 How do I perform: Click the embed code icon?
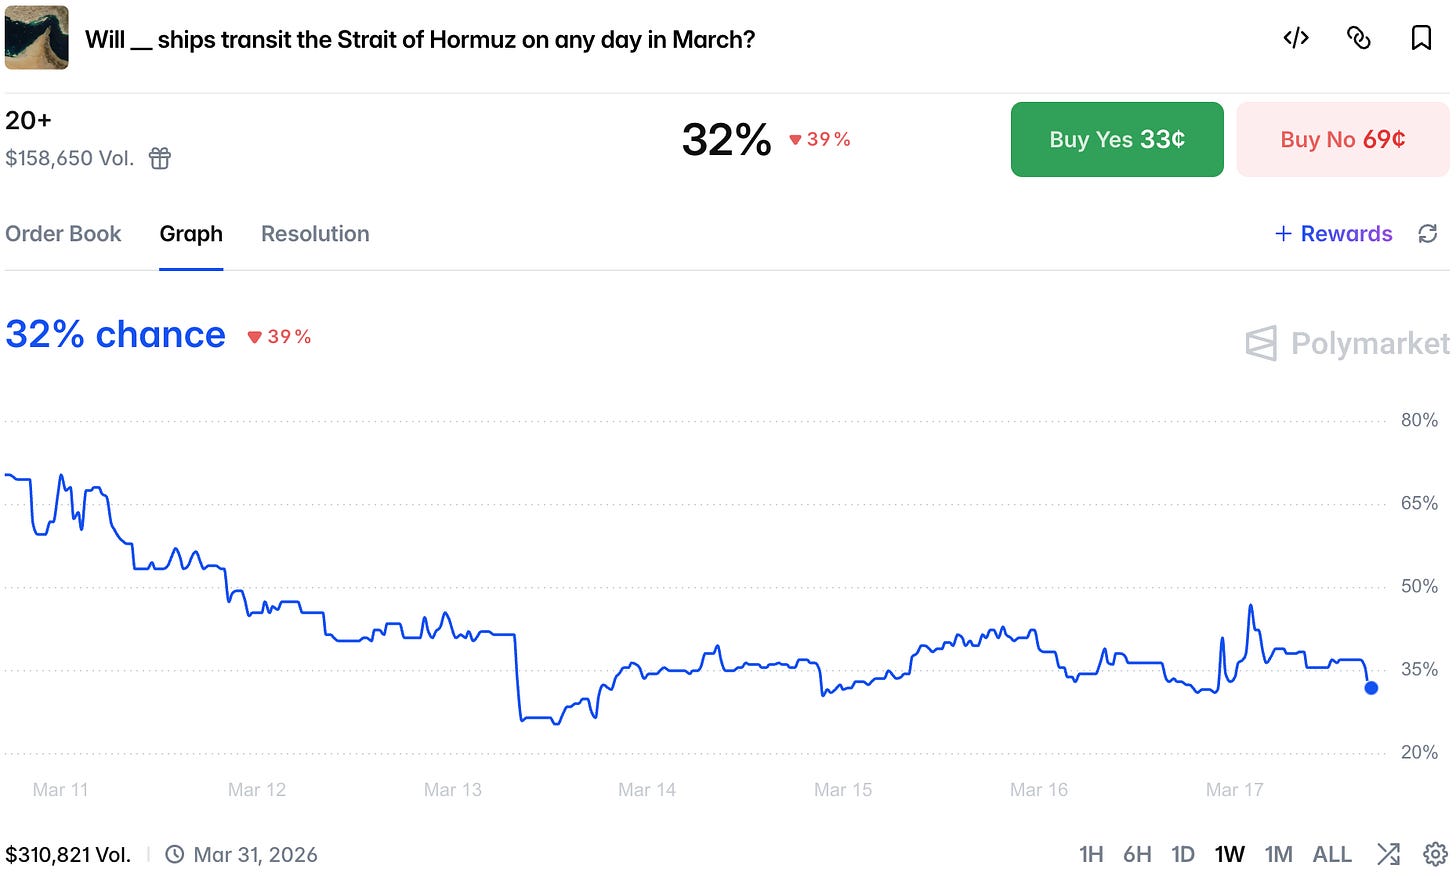[x=1296, y=38]
